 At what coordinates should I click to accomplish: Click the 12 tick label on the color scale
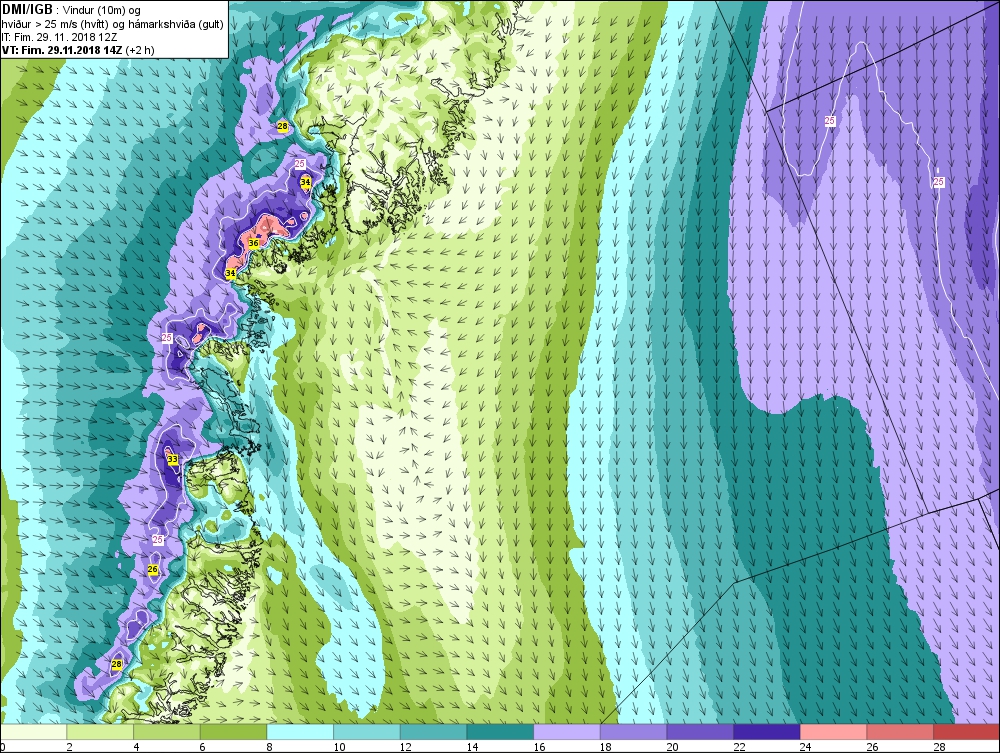coord(406,747)
